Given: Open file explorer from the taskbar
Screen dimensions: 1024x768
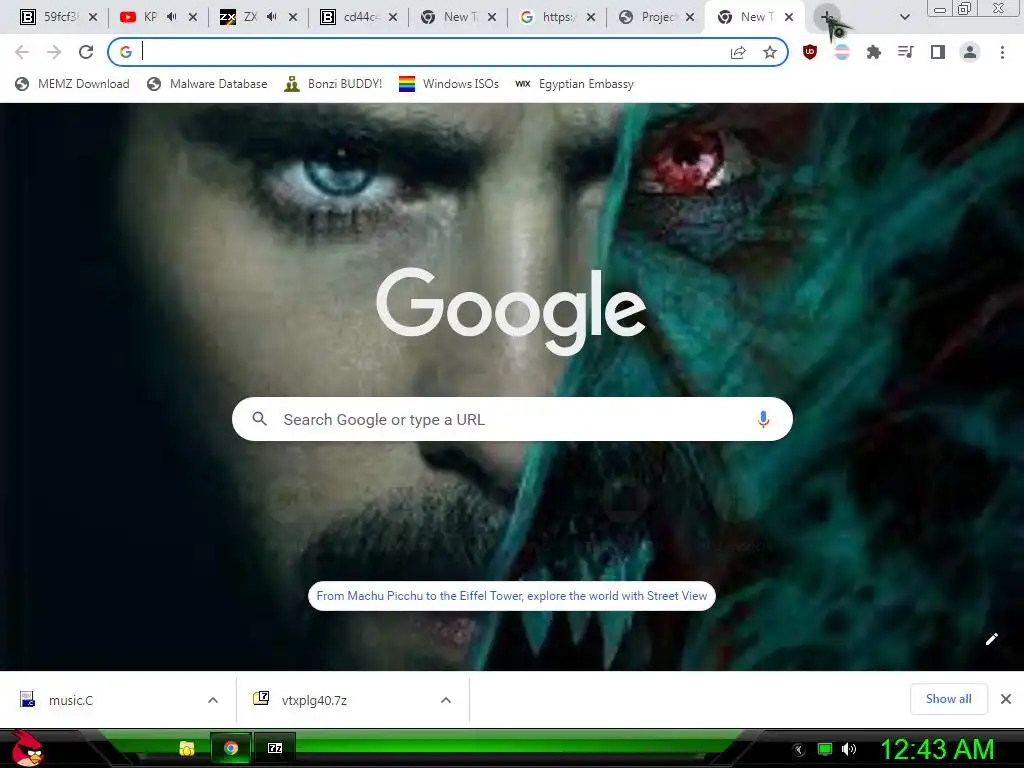Looking at the screenshot, I should click(x=187, y=748).
